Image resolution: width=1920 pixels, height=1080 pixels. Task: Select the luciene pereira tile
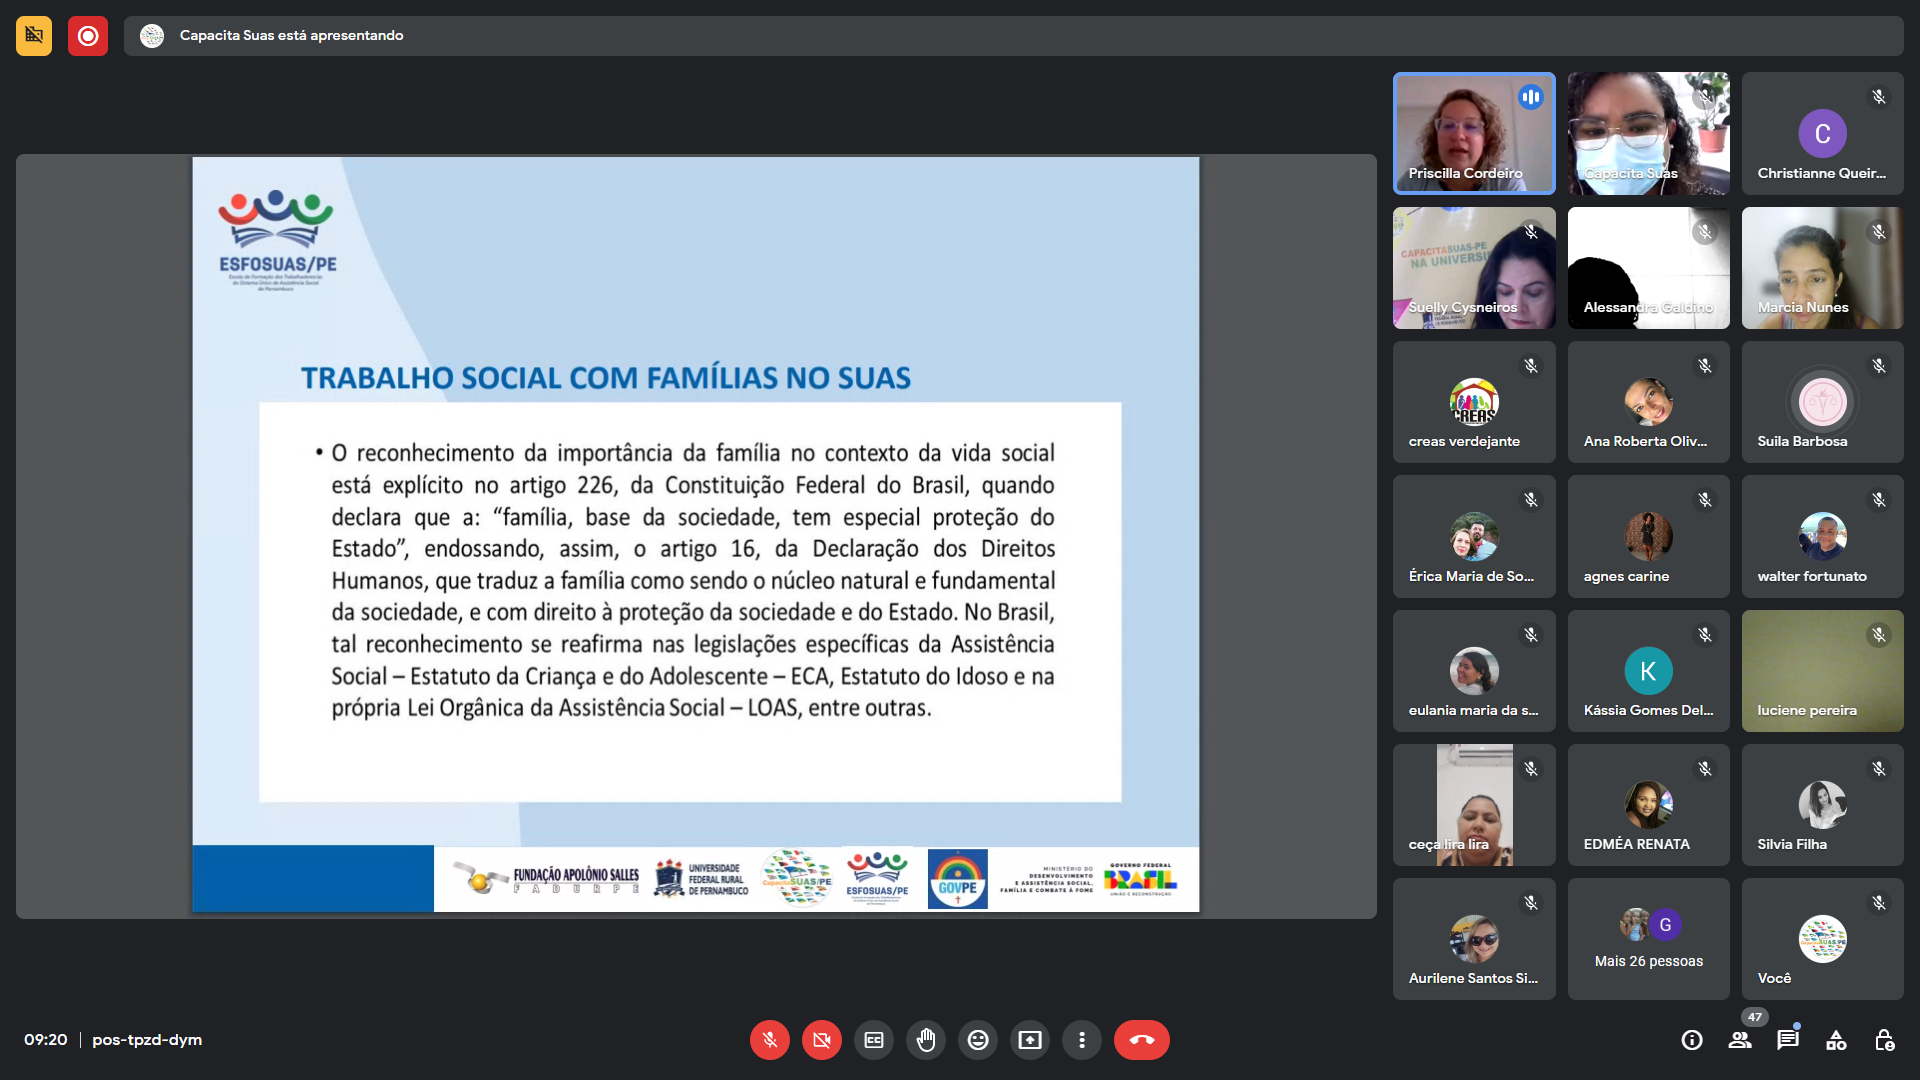pos(1822,671)
